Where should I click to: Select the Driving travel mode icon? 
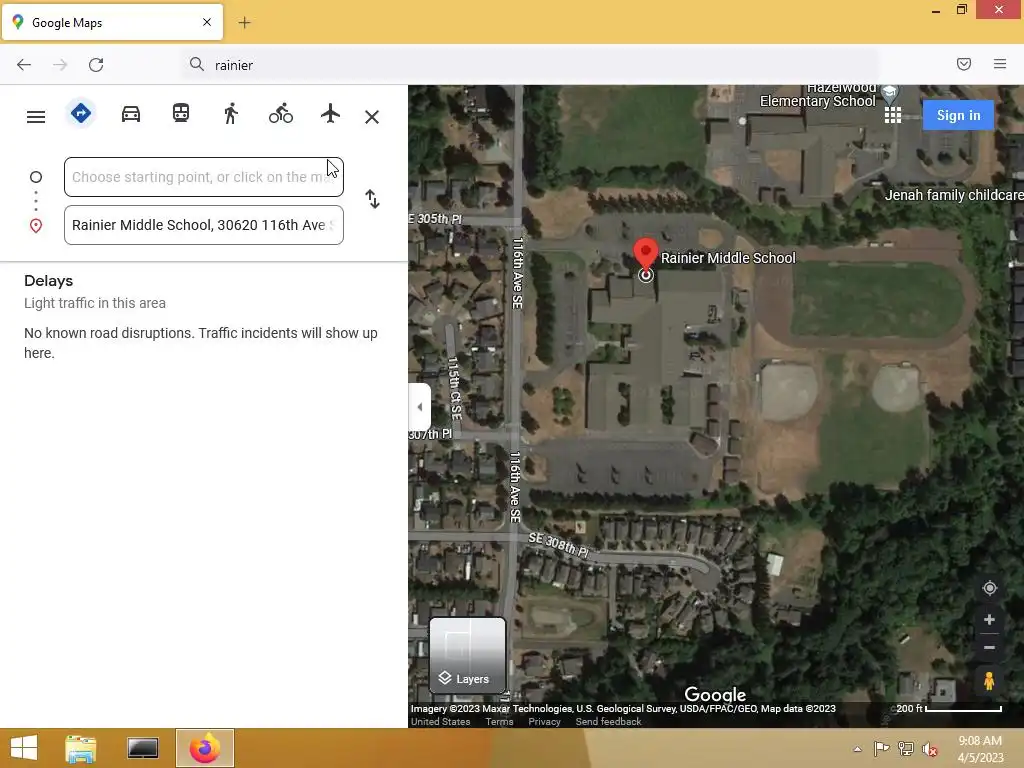pos(131,114)
